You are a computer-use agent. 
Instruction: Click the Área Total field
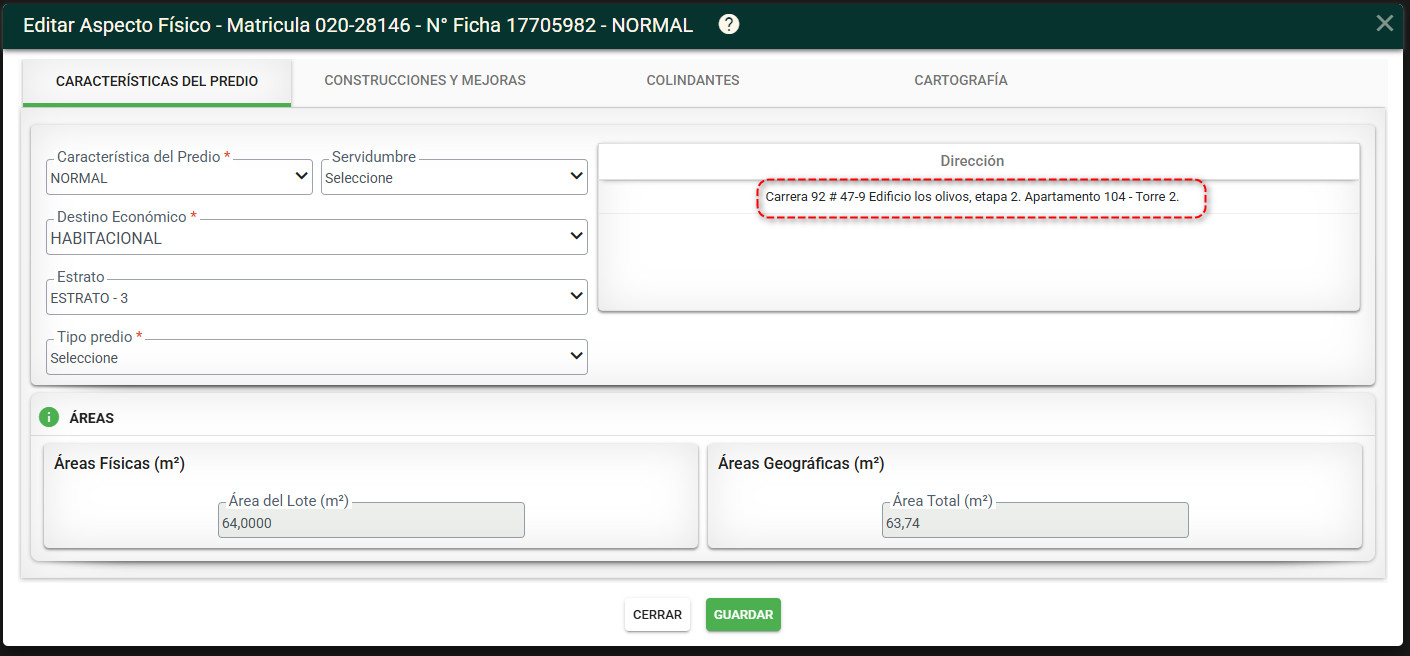[x=1035, y=520]
